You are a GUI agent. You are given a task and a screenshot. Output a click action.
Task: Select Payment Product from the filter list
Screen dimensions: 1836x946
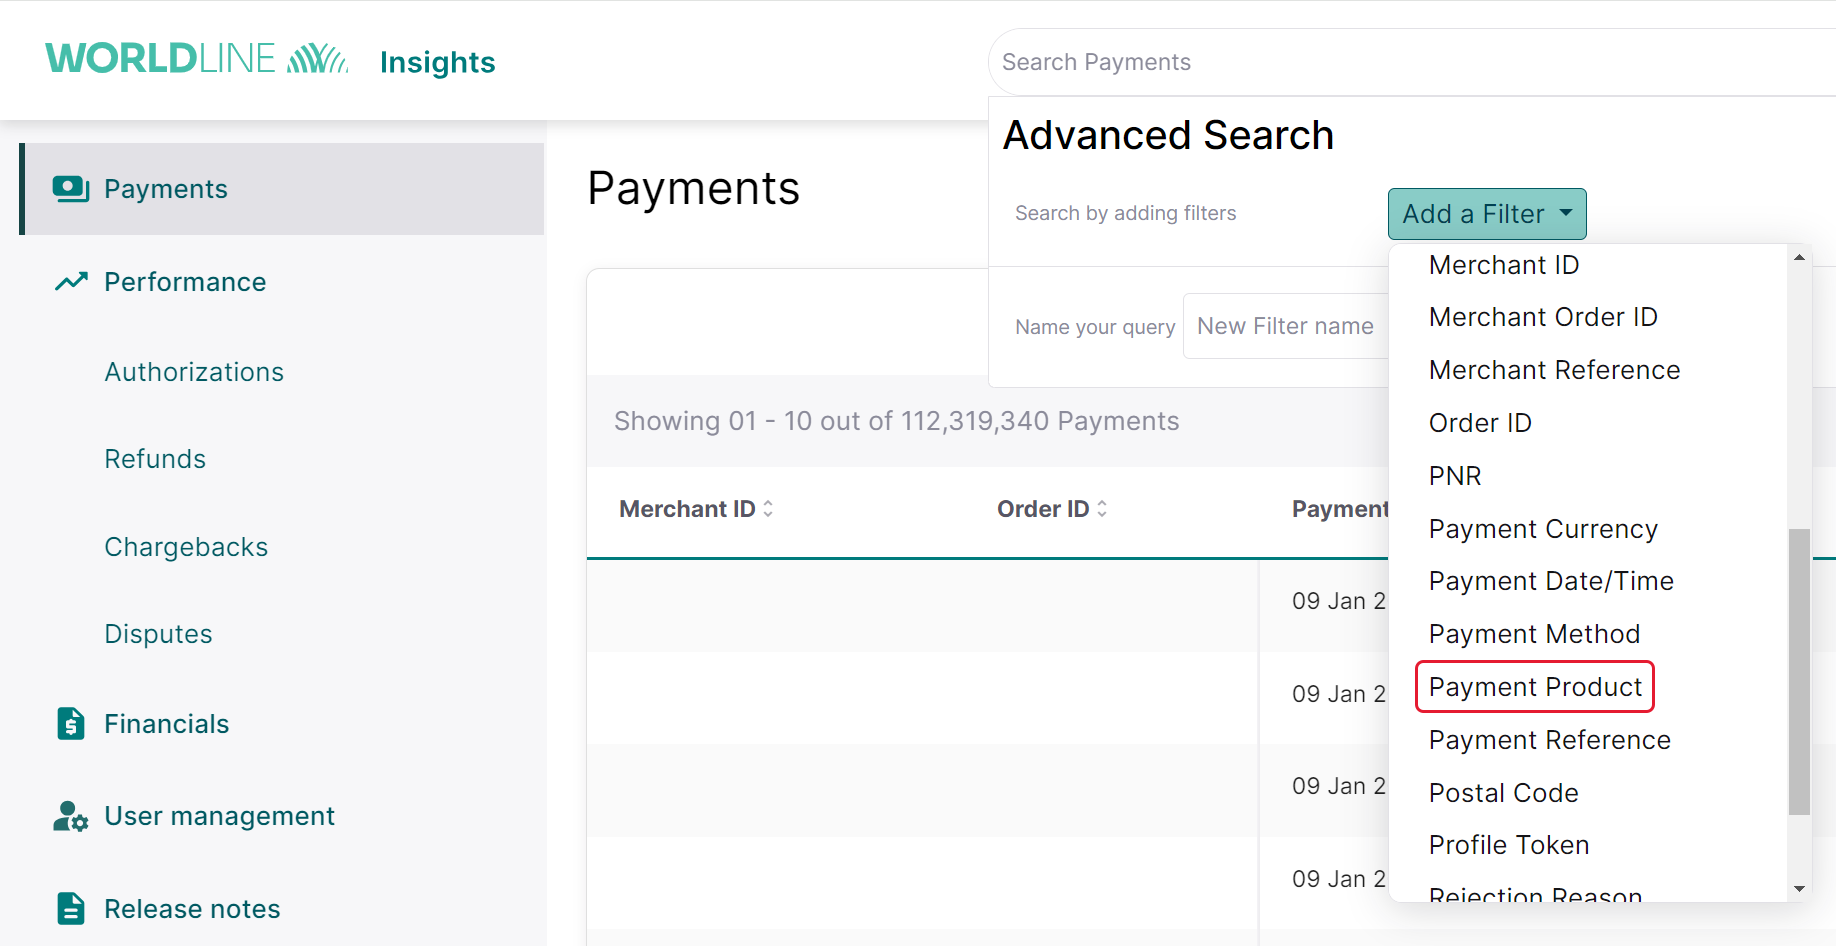tap(1535, 687)
